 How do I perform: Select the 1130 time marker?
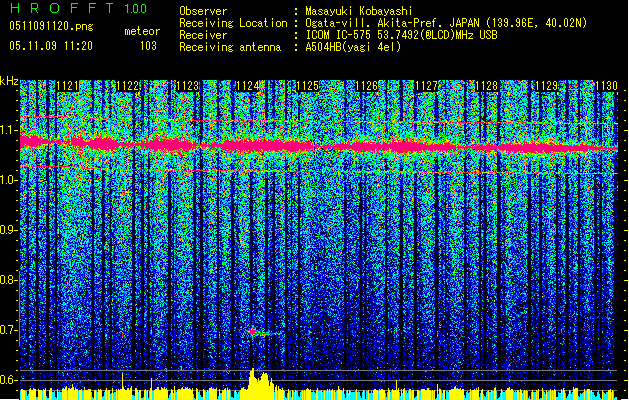point(606,87)
